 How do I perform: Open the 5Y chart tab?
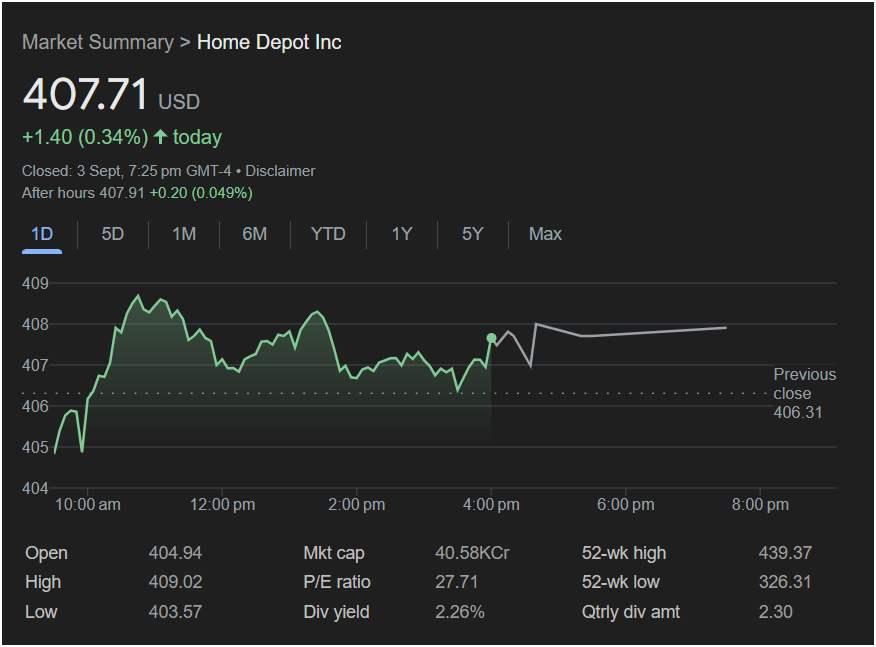coord(473,234)
